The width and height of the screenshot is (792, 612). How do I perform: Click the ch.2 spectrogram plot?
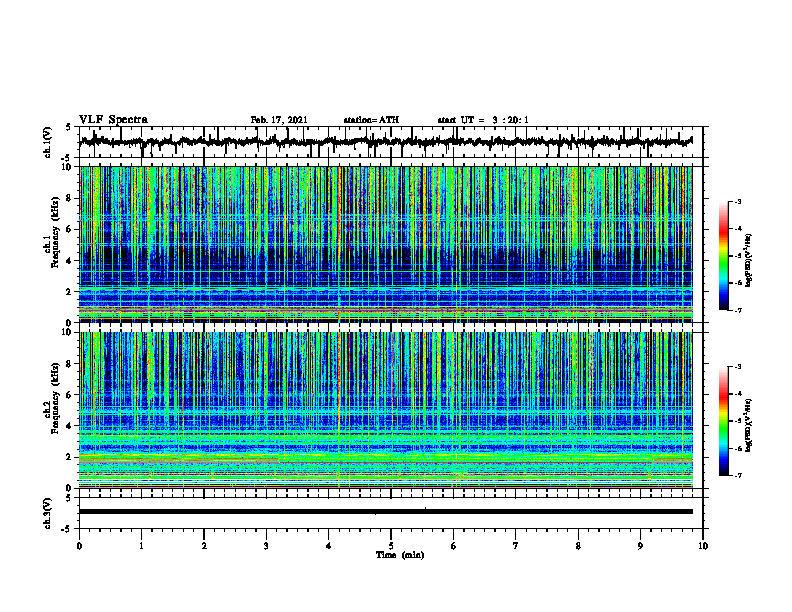pyautogui.click(x=385, y=410)
